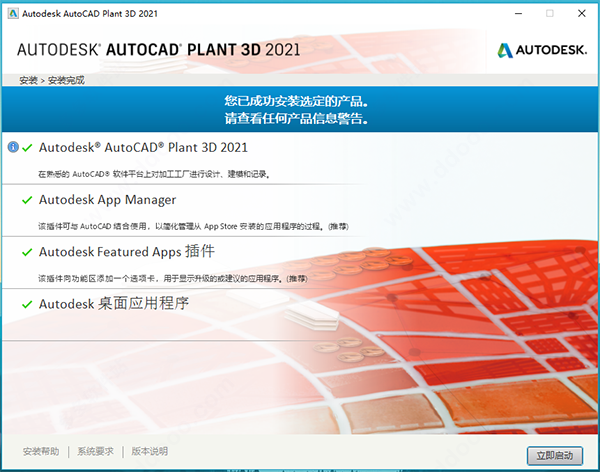Select the Autodesk AutoCAD Plant 3D 2021 product title
600x472 pixels.
coord(143,147)
